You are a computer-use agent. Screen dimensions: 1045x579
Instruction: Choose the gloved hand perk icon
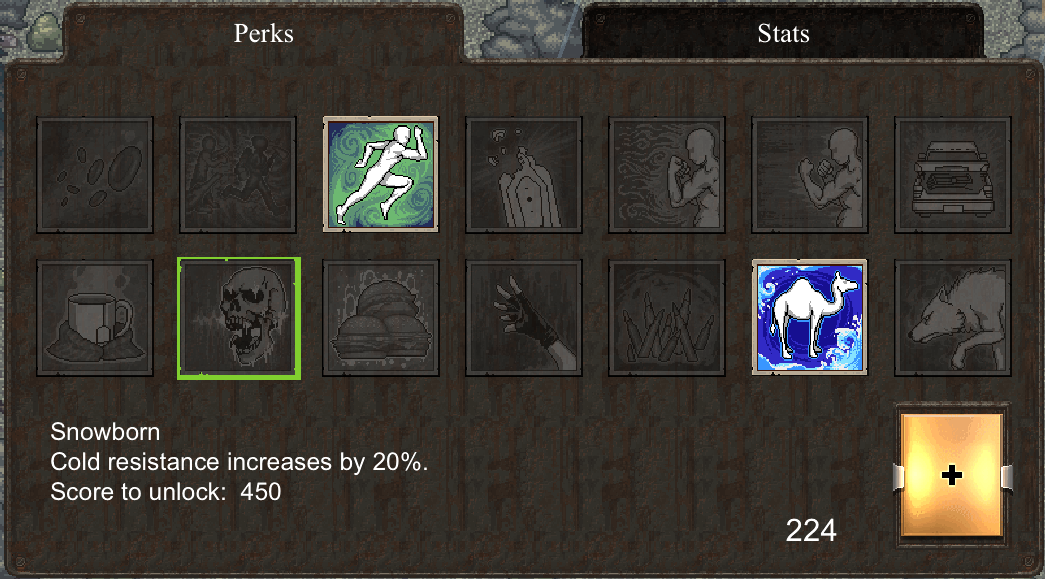pos(524,318)
